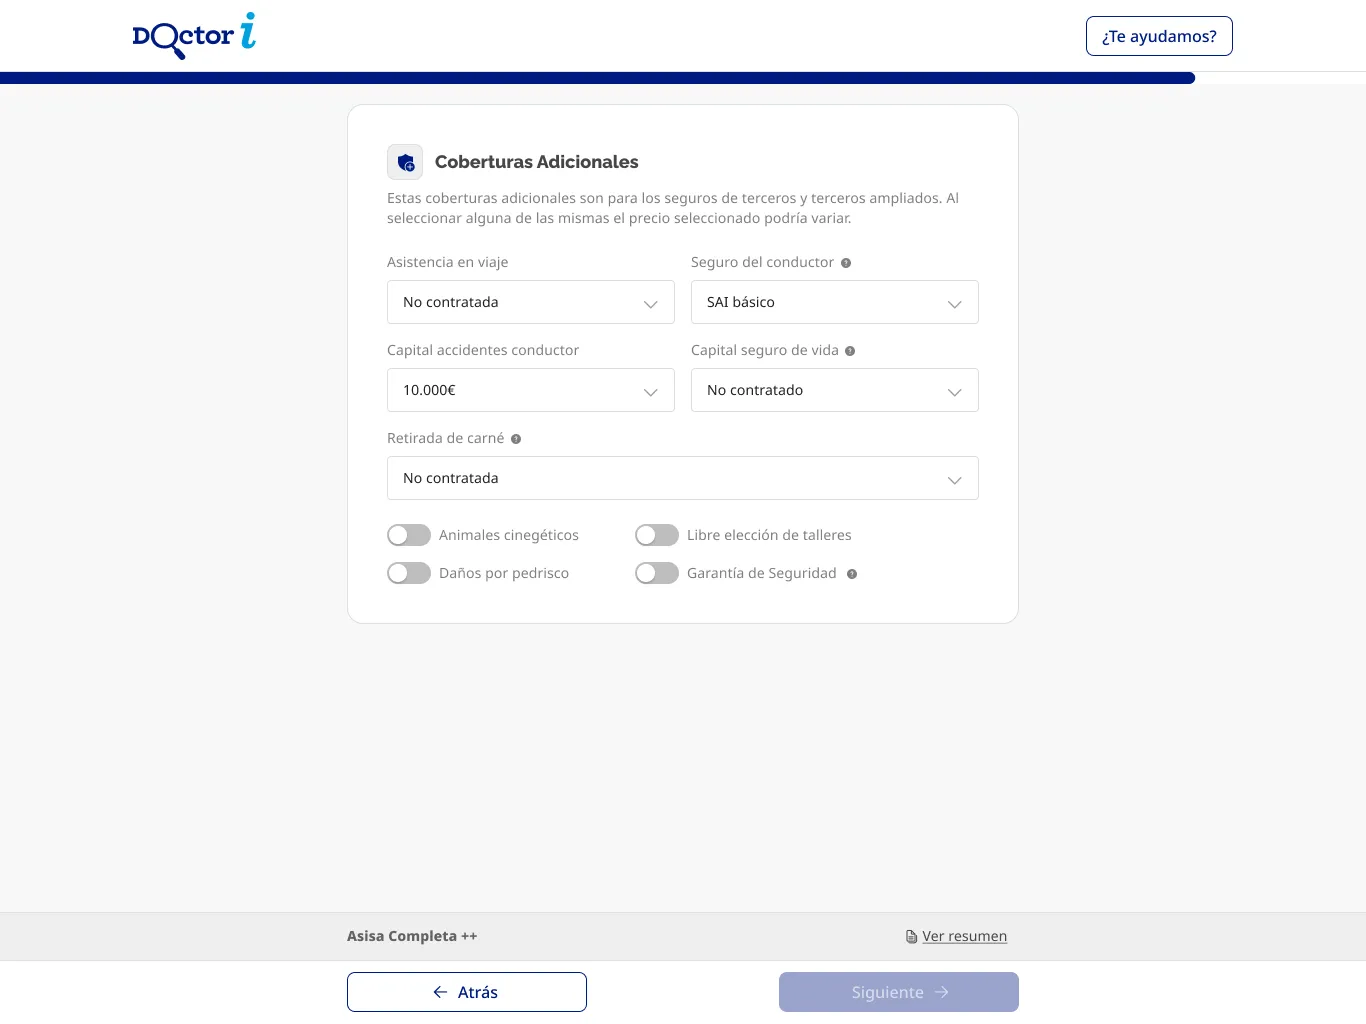The height and width of the screenshot is (1024, 1366).
Task: Click the Seguro del conductor label
Action: (762, 262)
